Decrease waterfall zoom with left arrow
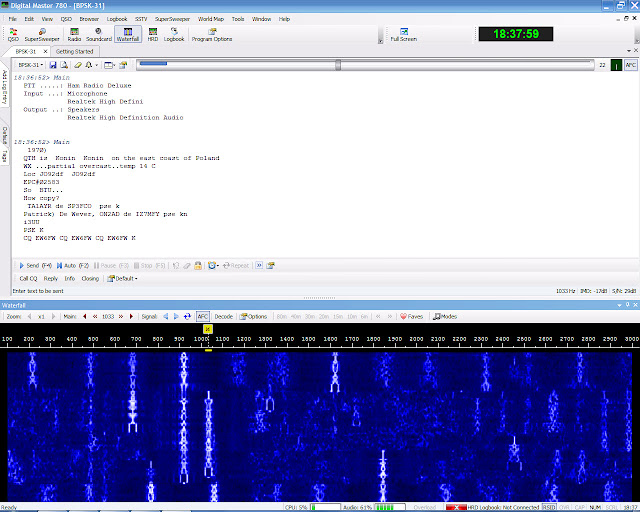Viewport: 640px width, 512px height. tap(29, 316)
